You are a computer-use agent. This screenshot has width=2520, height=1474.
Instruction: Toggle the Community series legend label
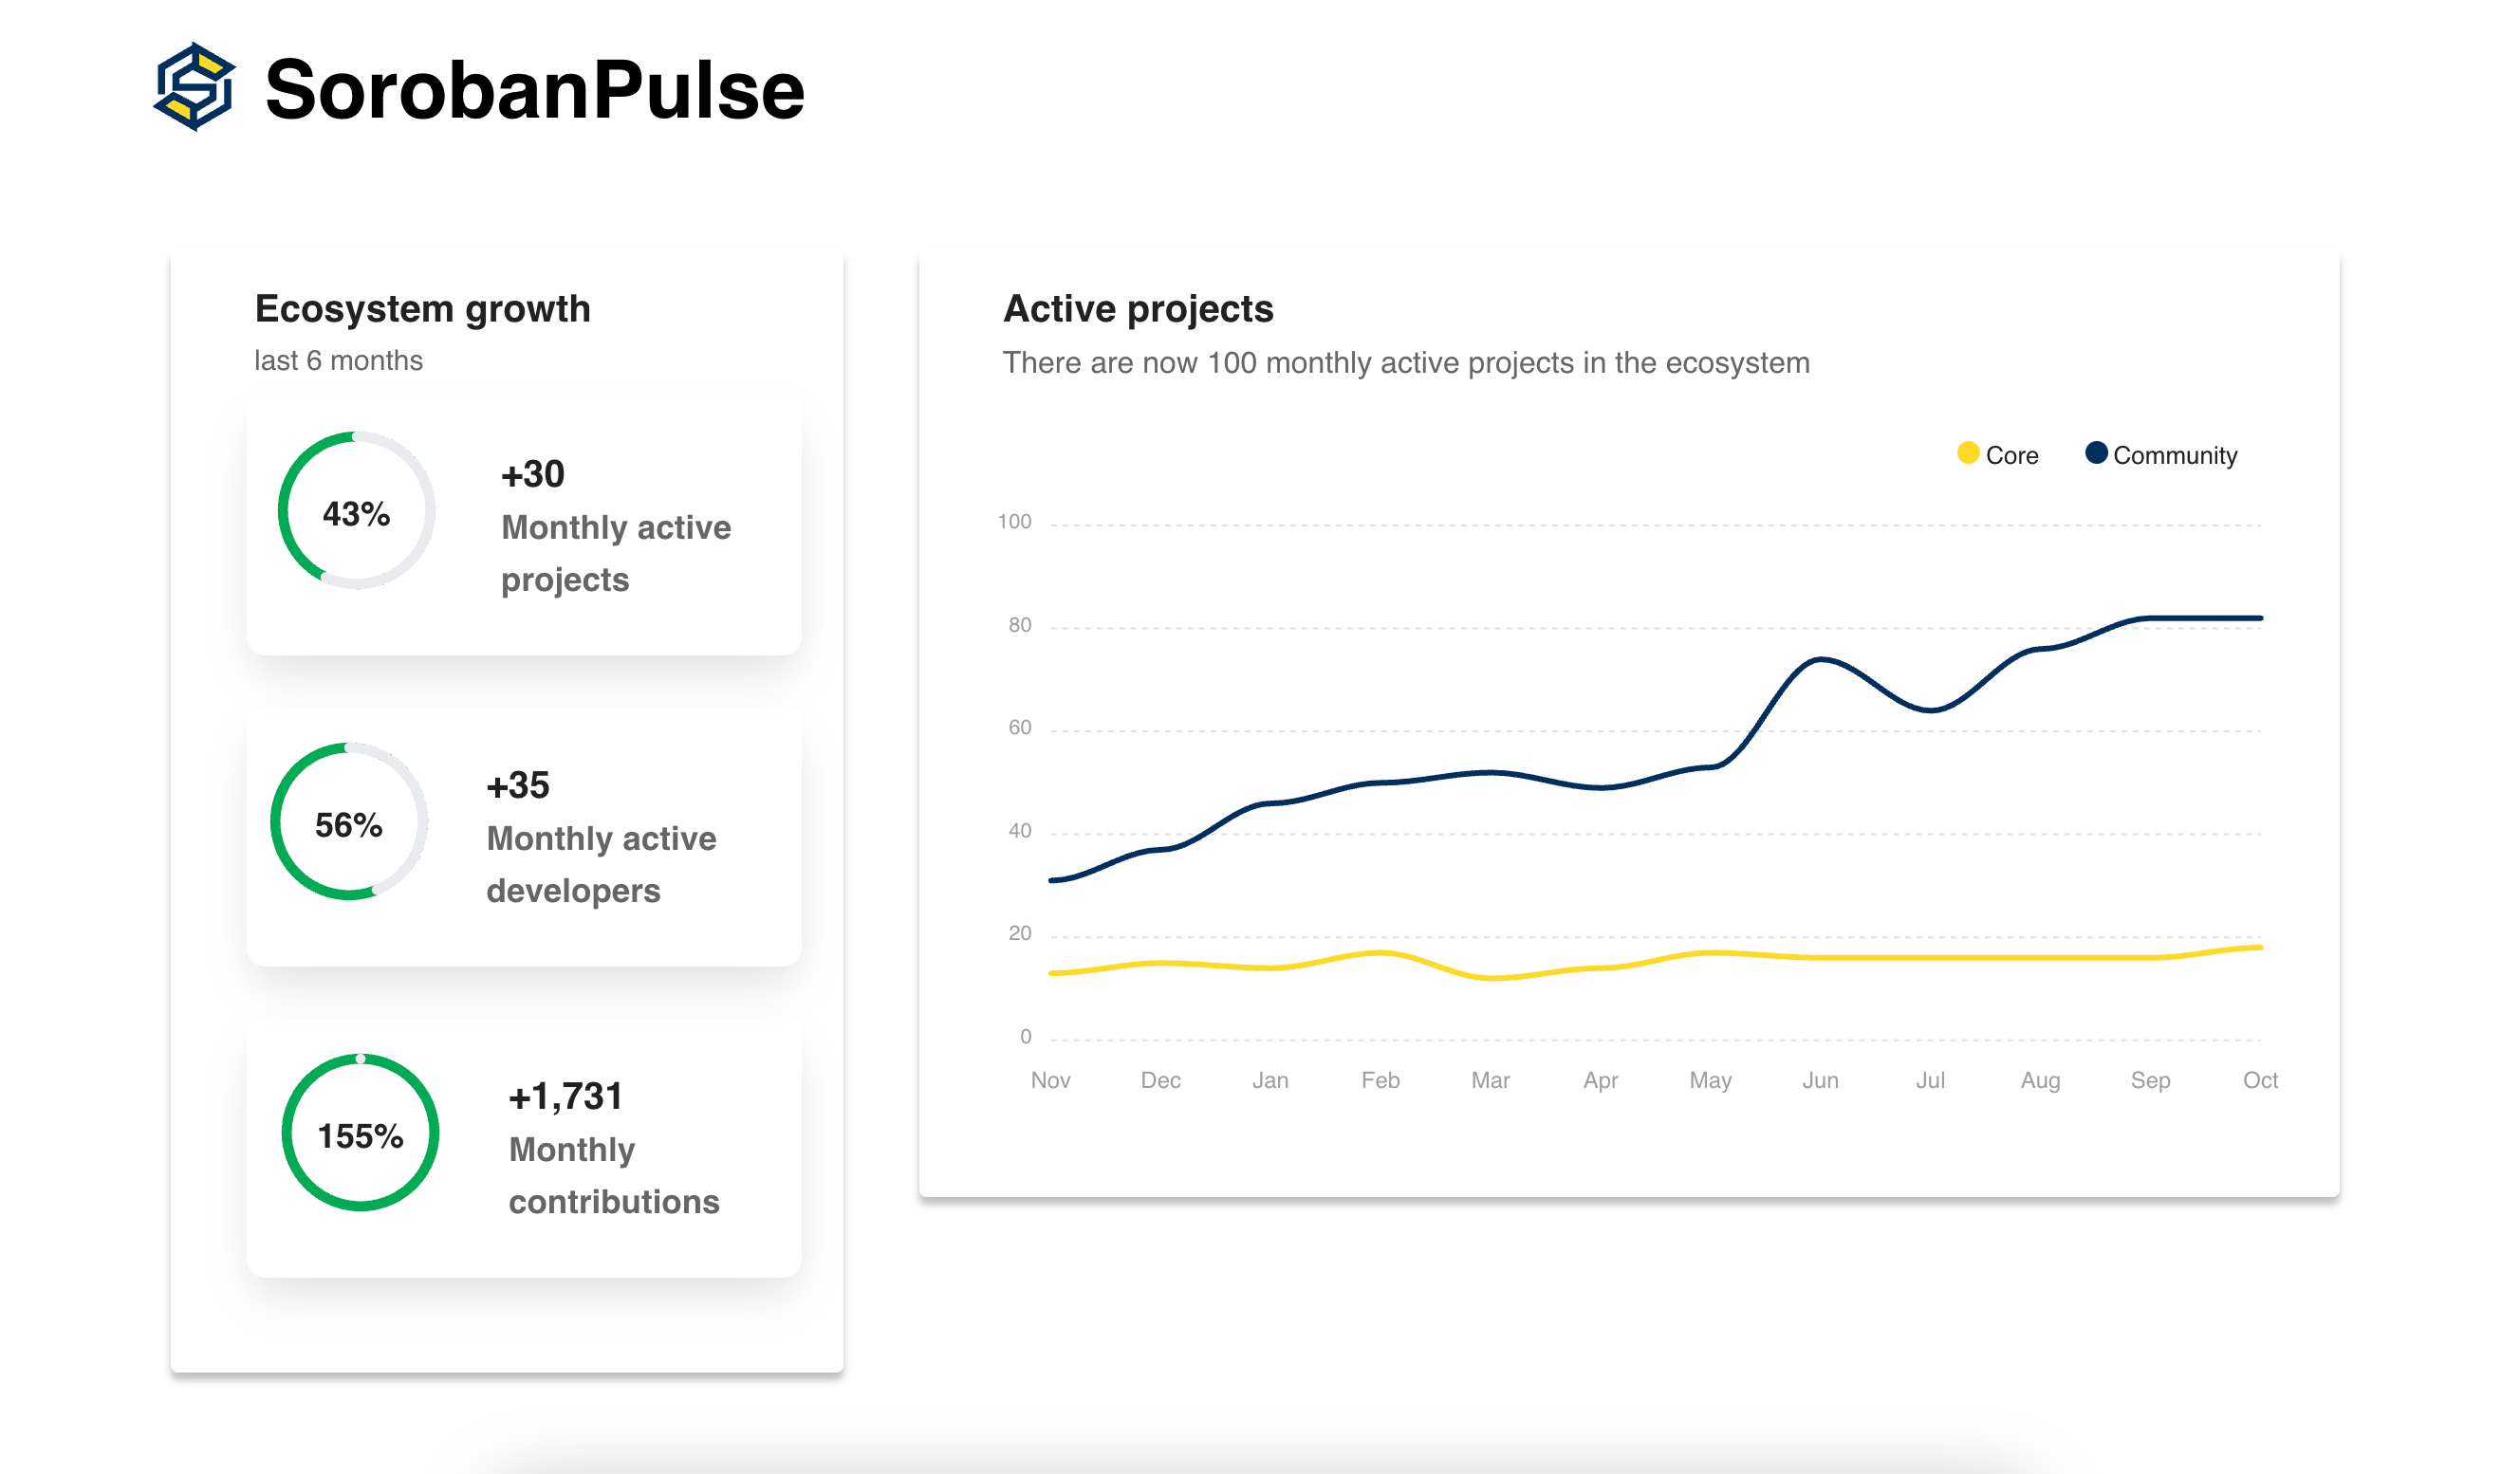(2174, 456)
